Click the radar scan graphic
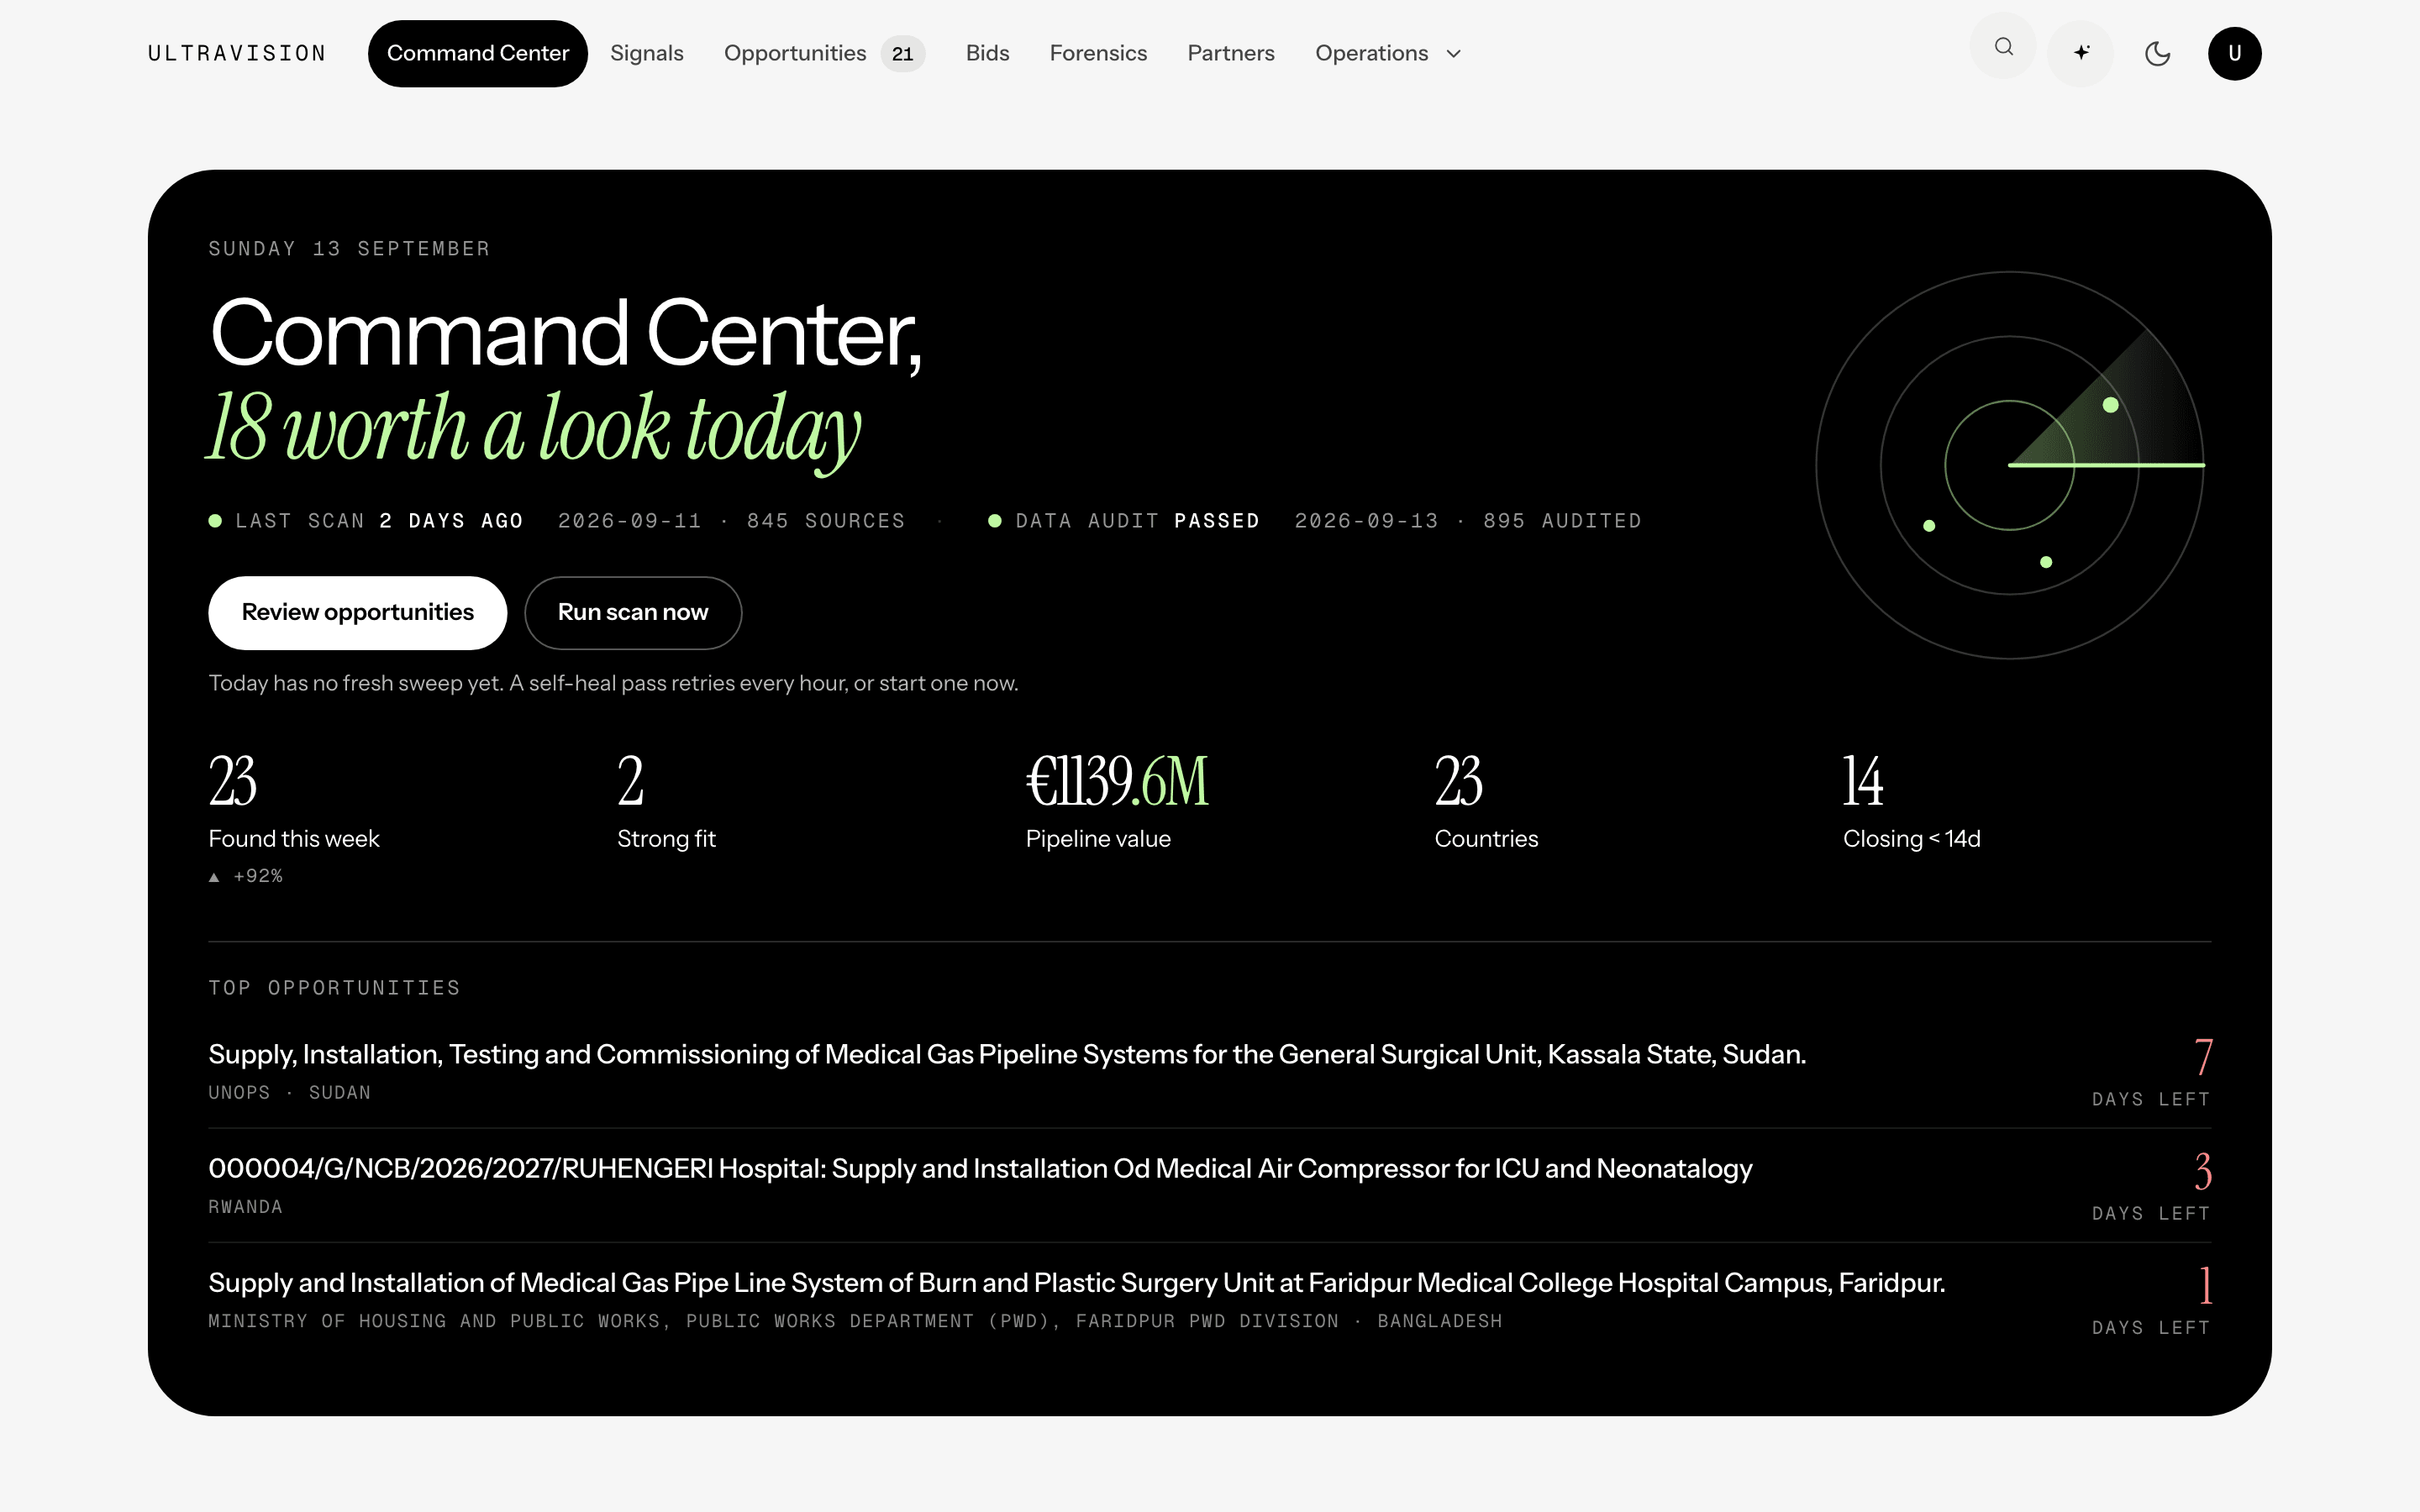The image size is (2420, 1512). 2010,465
